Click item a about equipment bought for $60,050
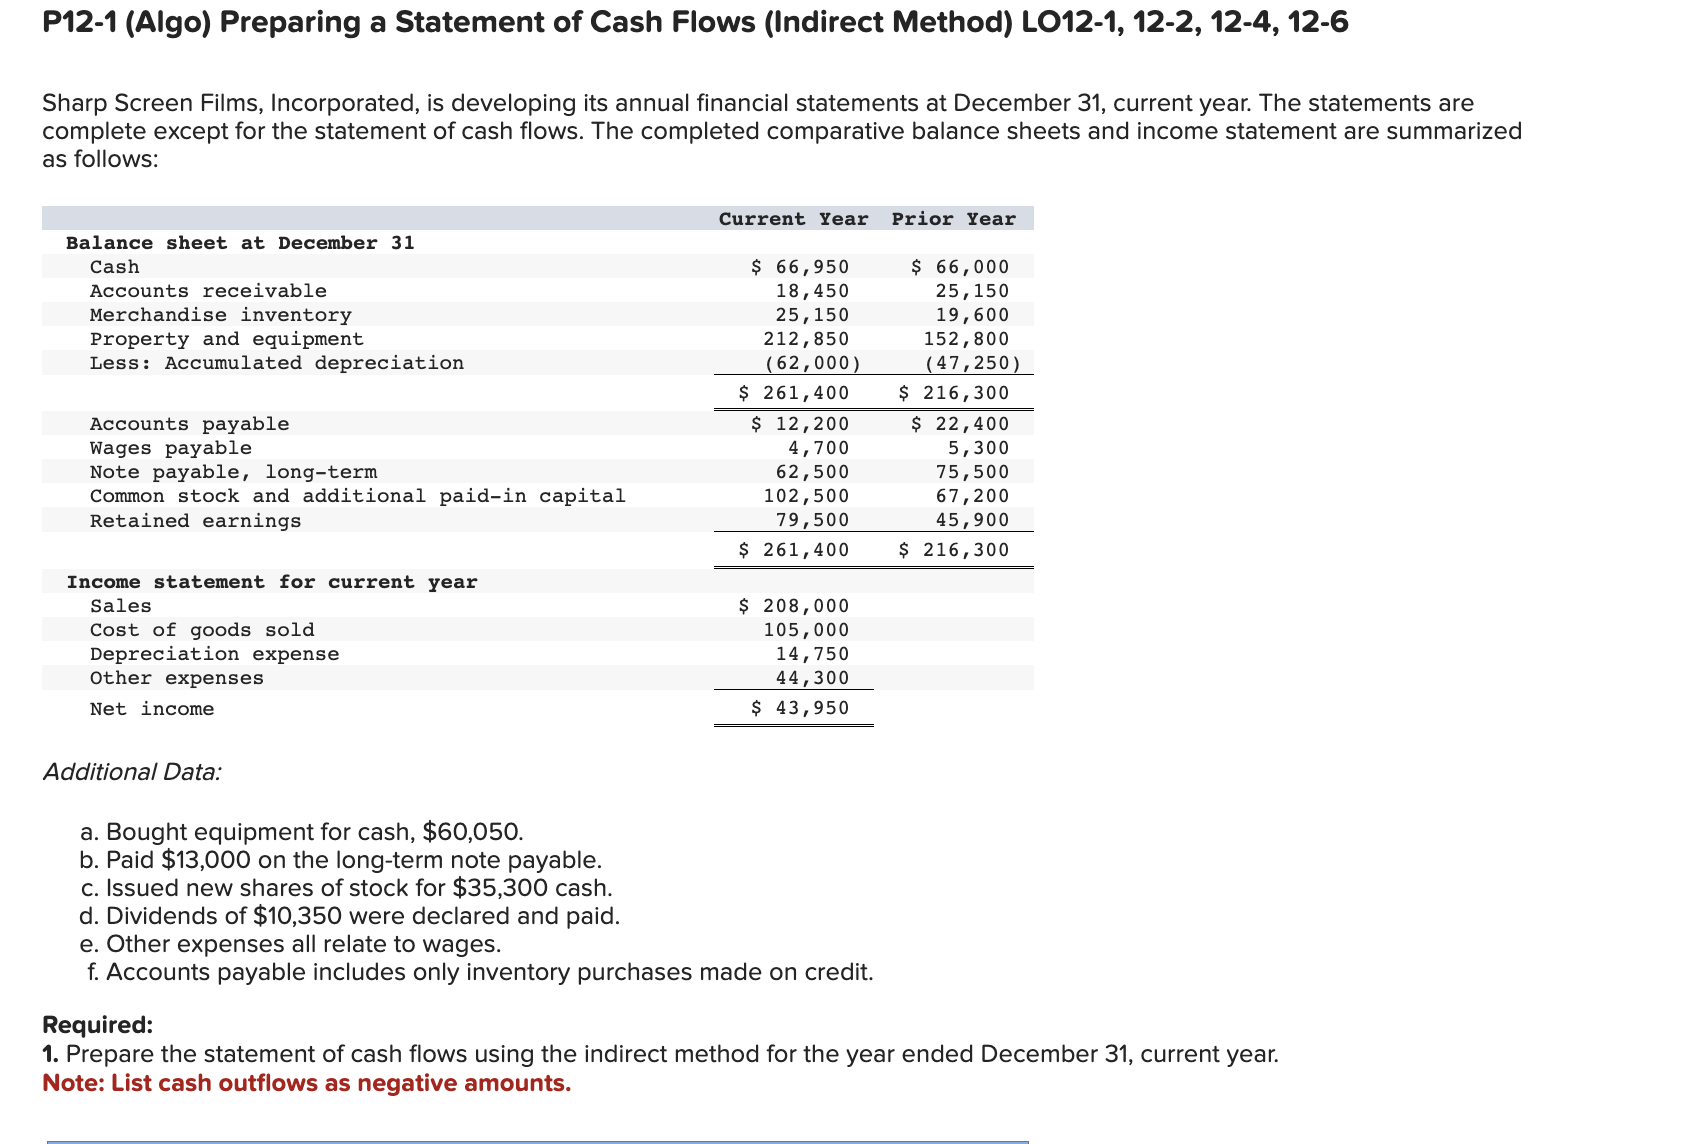 tap(302, 831)
